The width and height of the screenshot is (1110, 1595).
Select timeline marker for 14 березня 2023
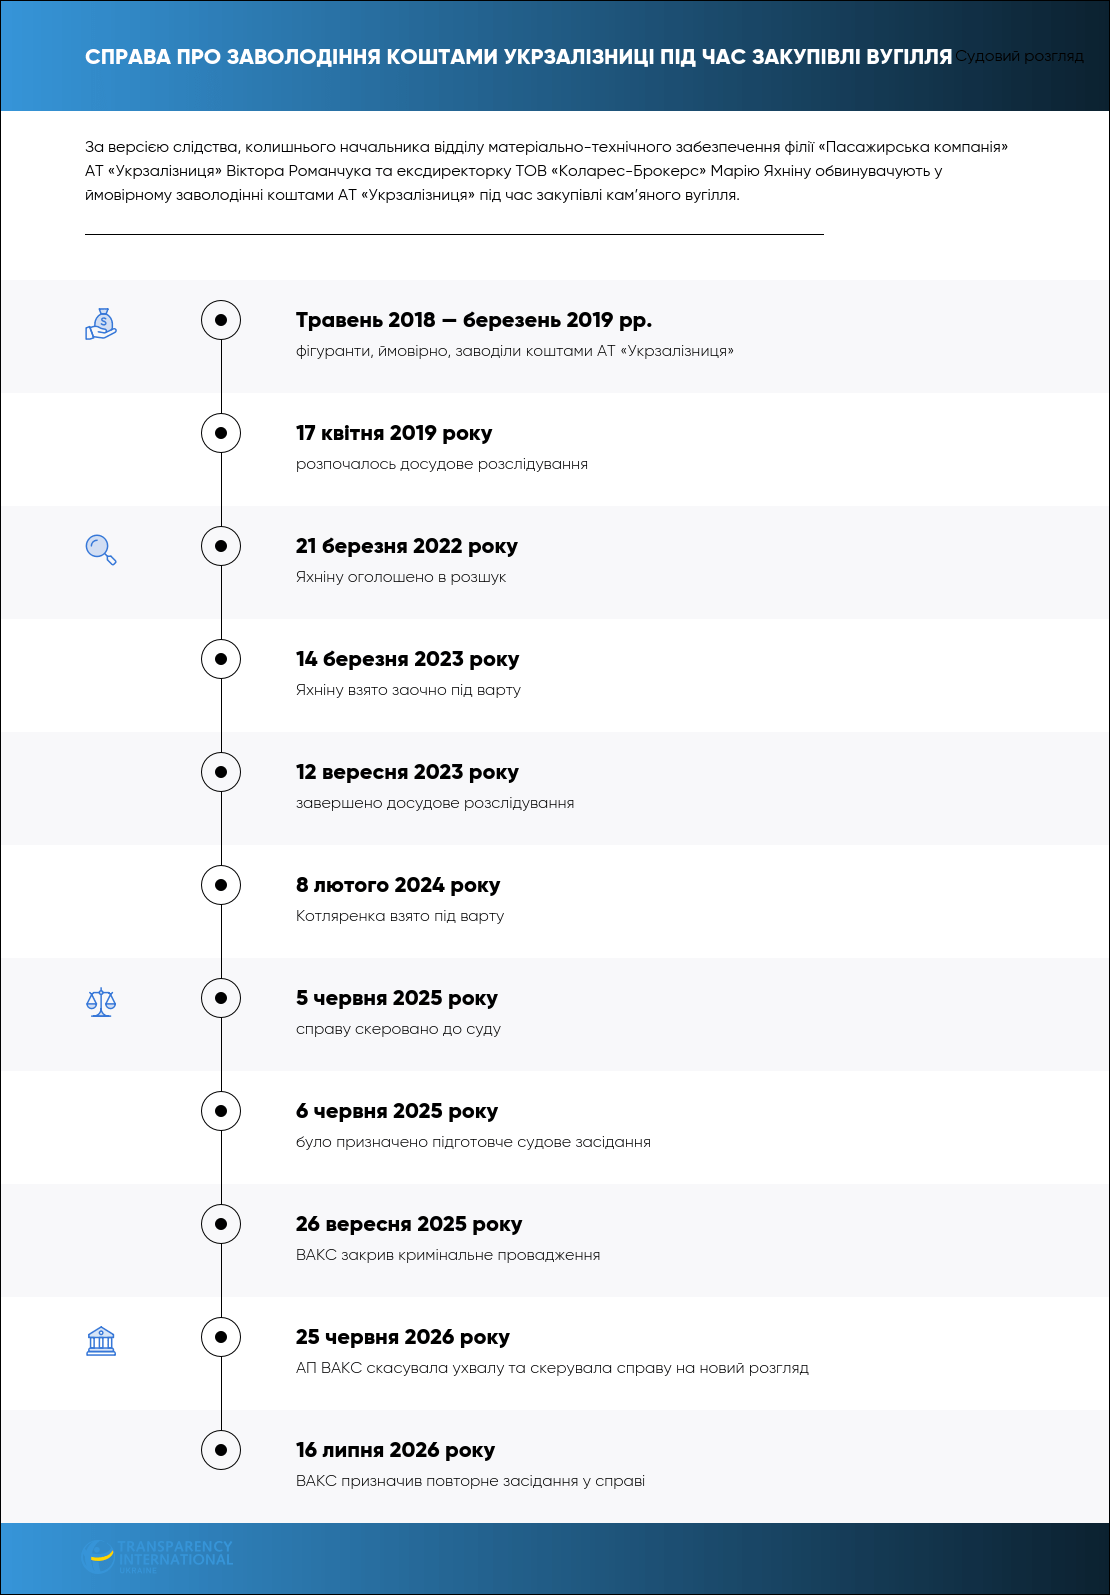point(221,659)
